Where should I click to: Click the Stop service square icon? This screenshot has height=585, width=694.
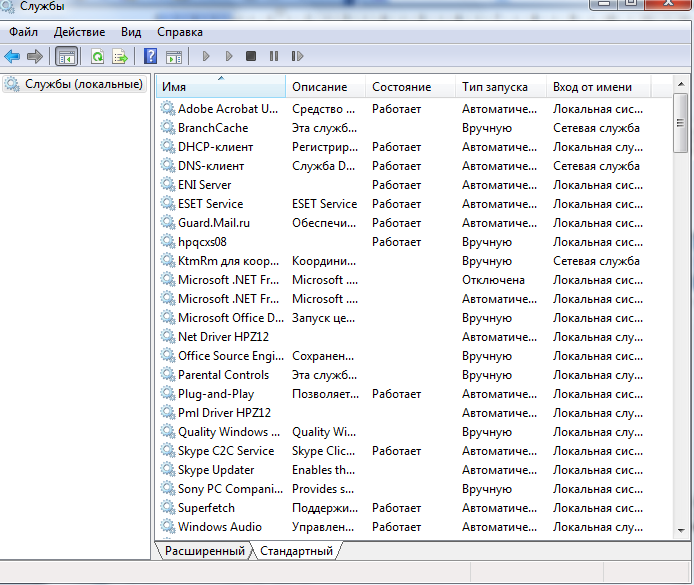point(251,56)
